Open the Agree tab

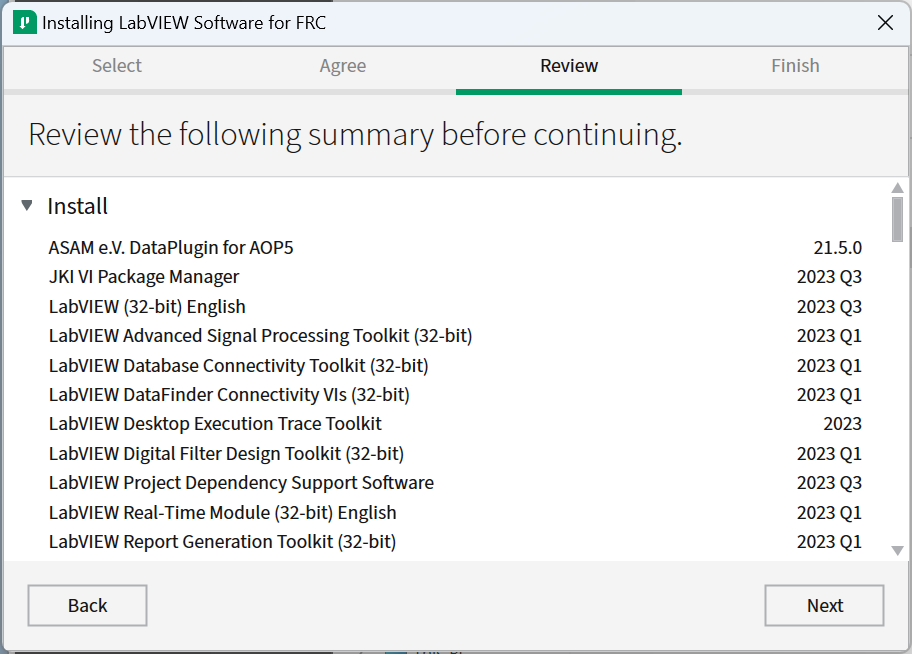pos(343,66)
